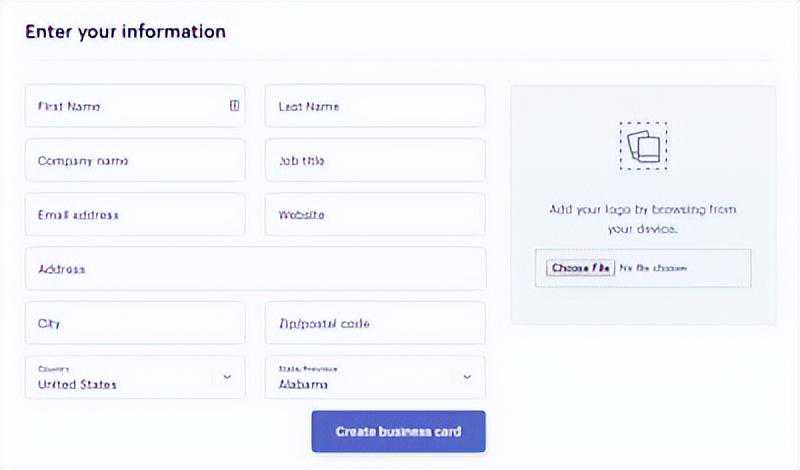Expand the State/Province dropdown chevron
The height and width of the screenshot is (470, 800).
point(466,377)
